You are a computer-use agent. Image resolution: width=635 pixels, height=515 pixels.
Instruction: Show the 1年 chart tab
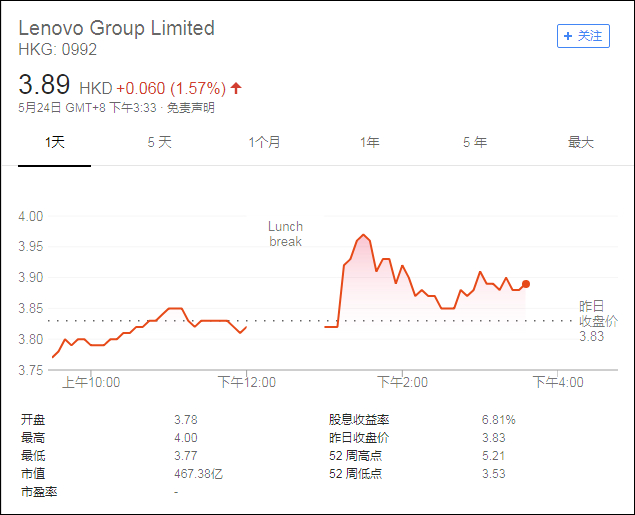(x=370, y=142)
